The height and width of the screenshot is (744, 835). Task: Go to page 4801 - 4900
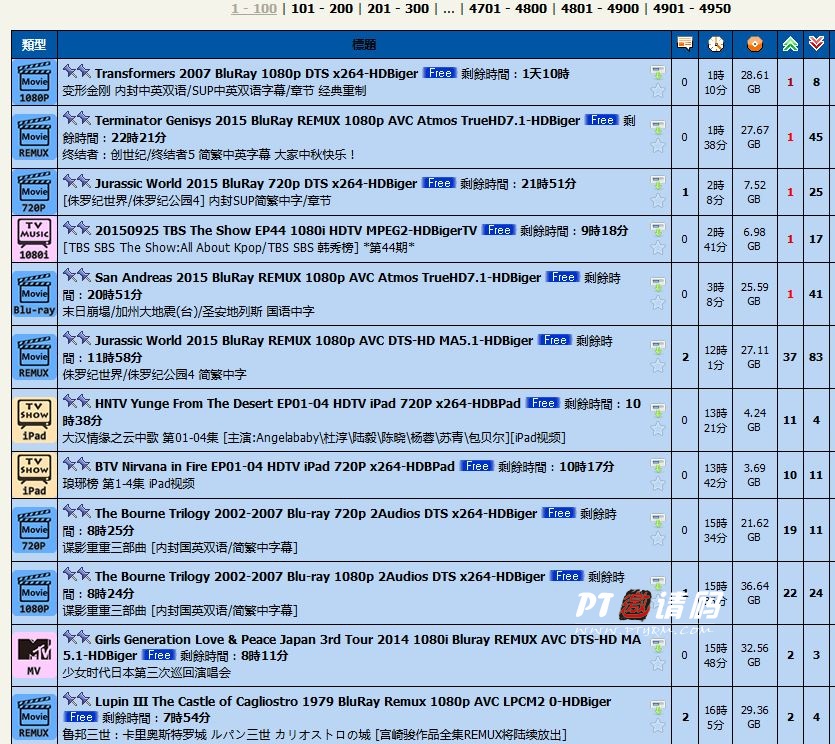[600, 9]
